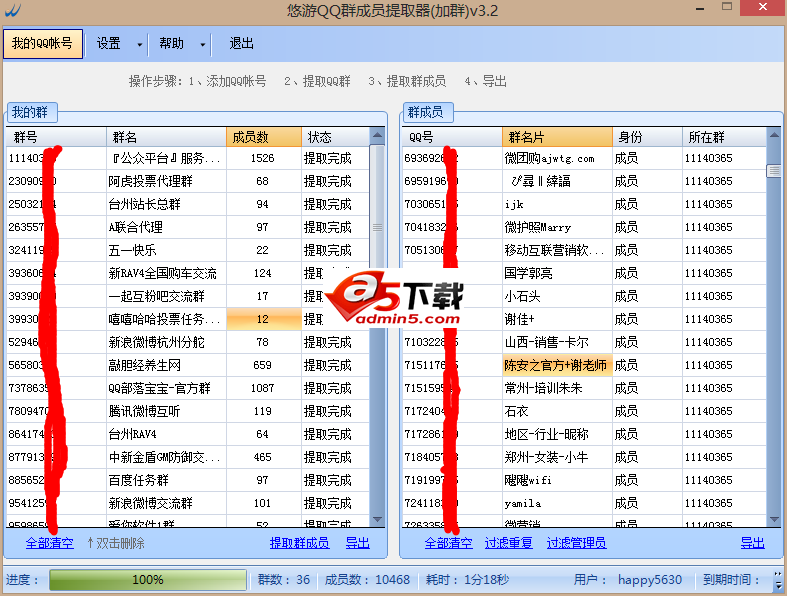
Task: Sort groups by 成员数 column header
Action: coord(264,137)
